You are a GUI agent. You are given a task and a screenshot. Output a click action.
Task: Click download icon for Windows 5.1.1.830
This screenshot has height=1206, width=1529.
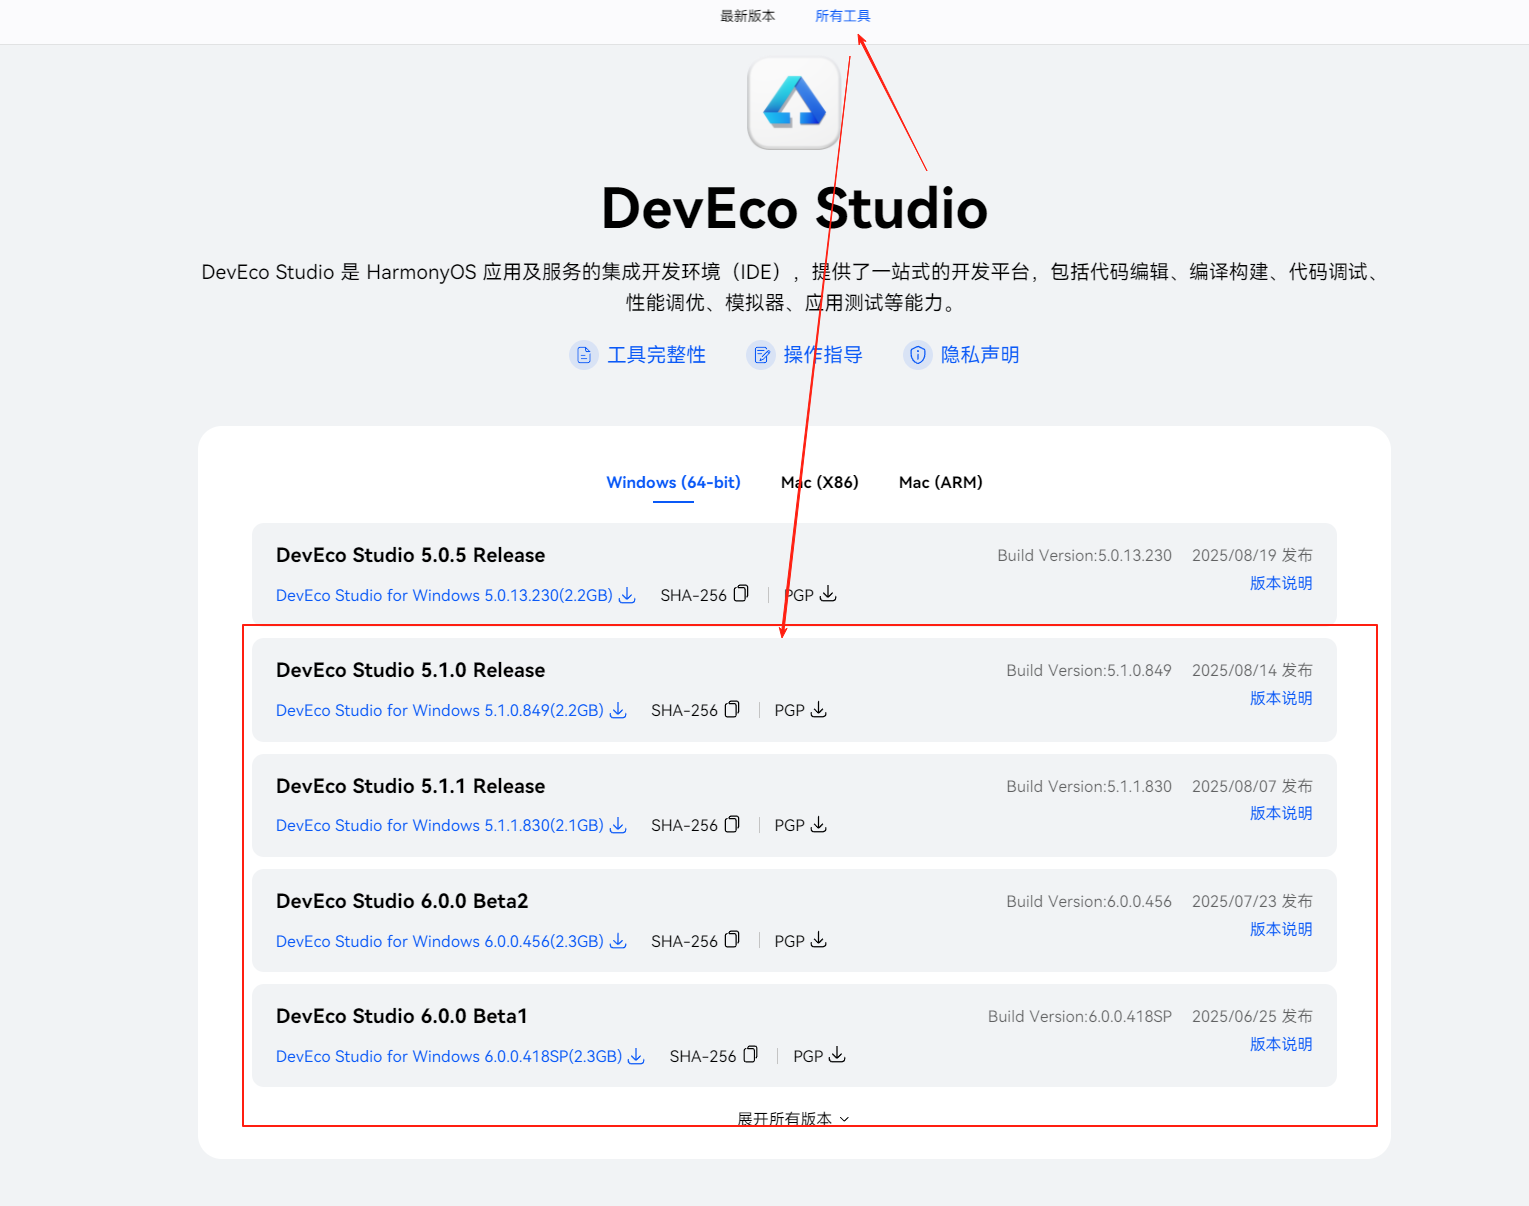[618, 825]
